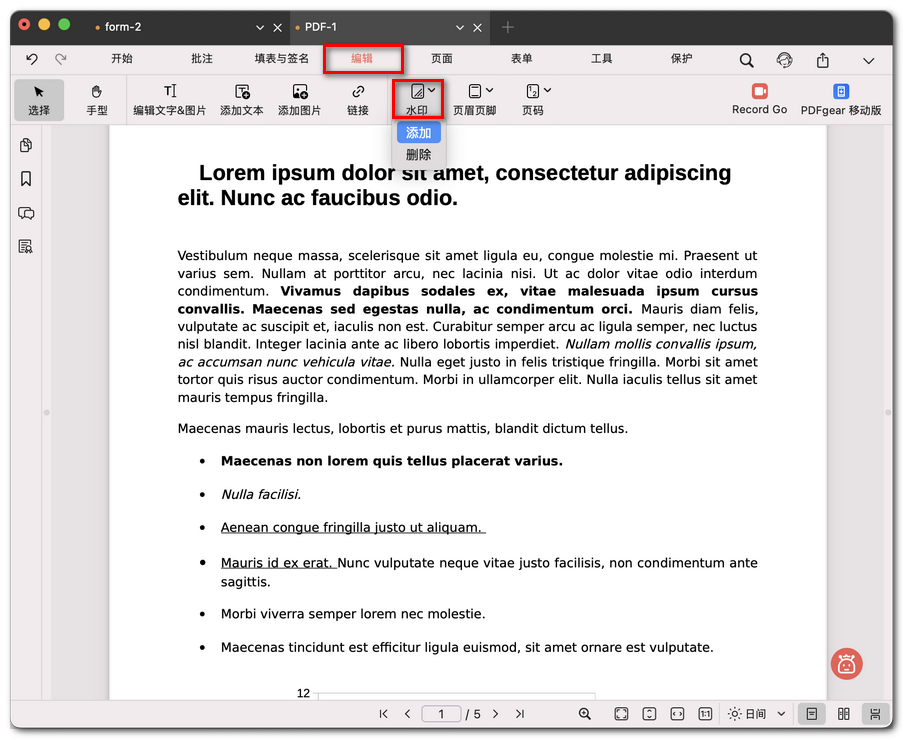Open the 页眉页脚 dropdown arrow
The width and height of the screenshot is (904, 740).
489,90
